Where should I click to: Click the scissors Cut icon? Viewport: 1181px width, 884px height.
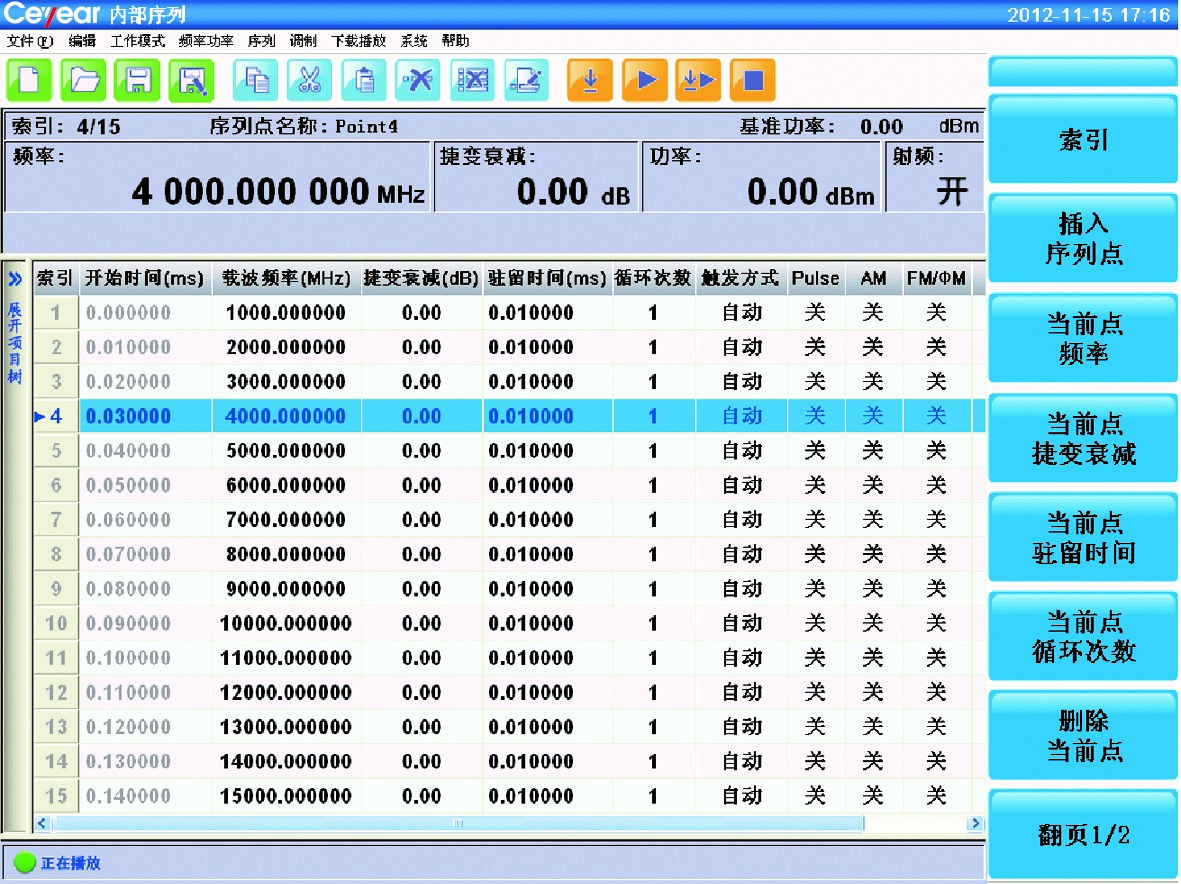pyautogui.click(x=310, y=81)
